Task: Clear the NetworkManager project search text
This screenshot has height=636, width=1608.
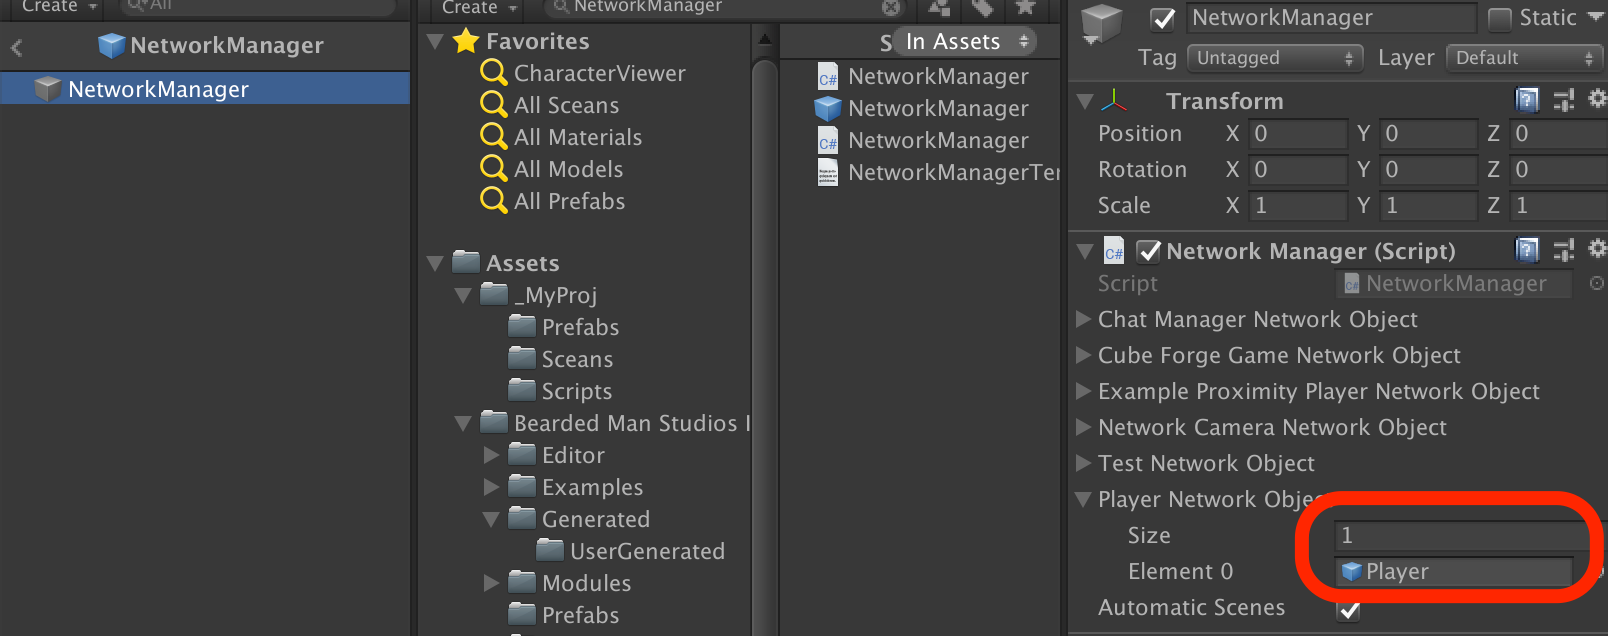Action: (x=891, y=7)
